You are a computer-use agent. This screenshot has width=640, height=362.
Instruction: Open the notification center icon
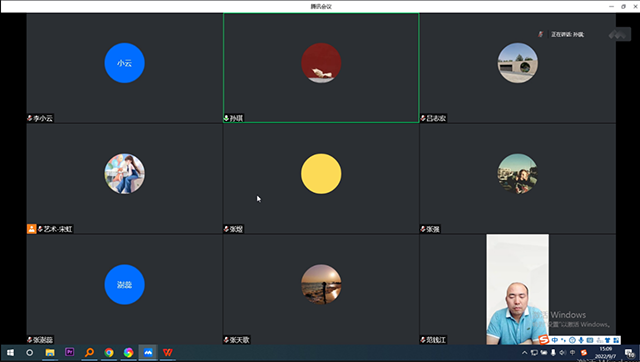(x=630, y=353)
